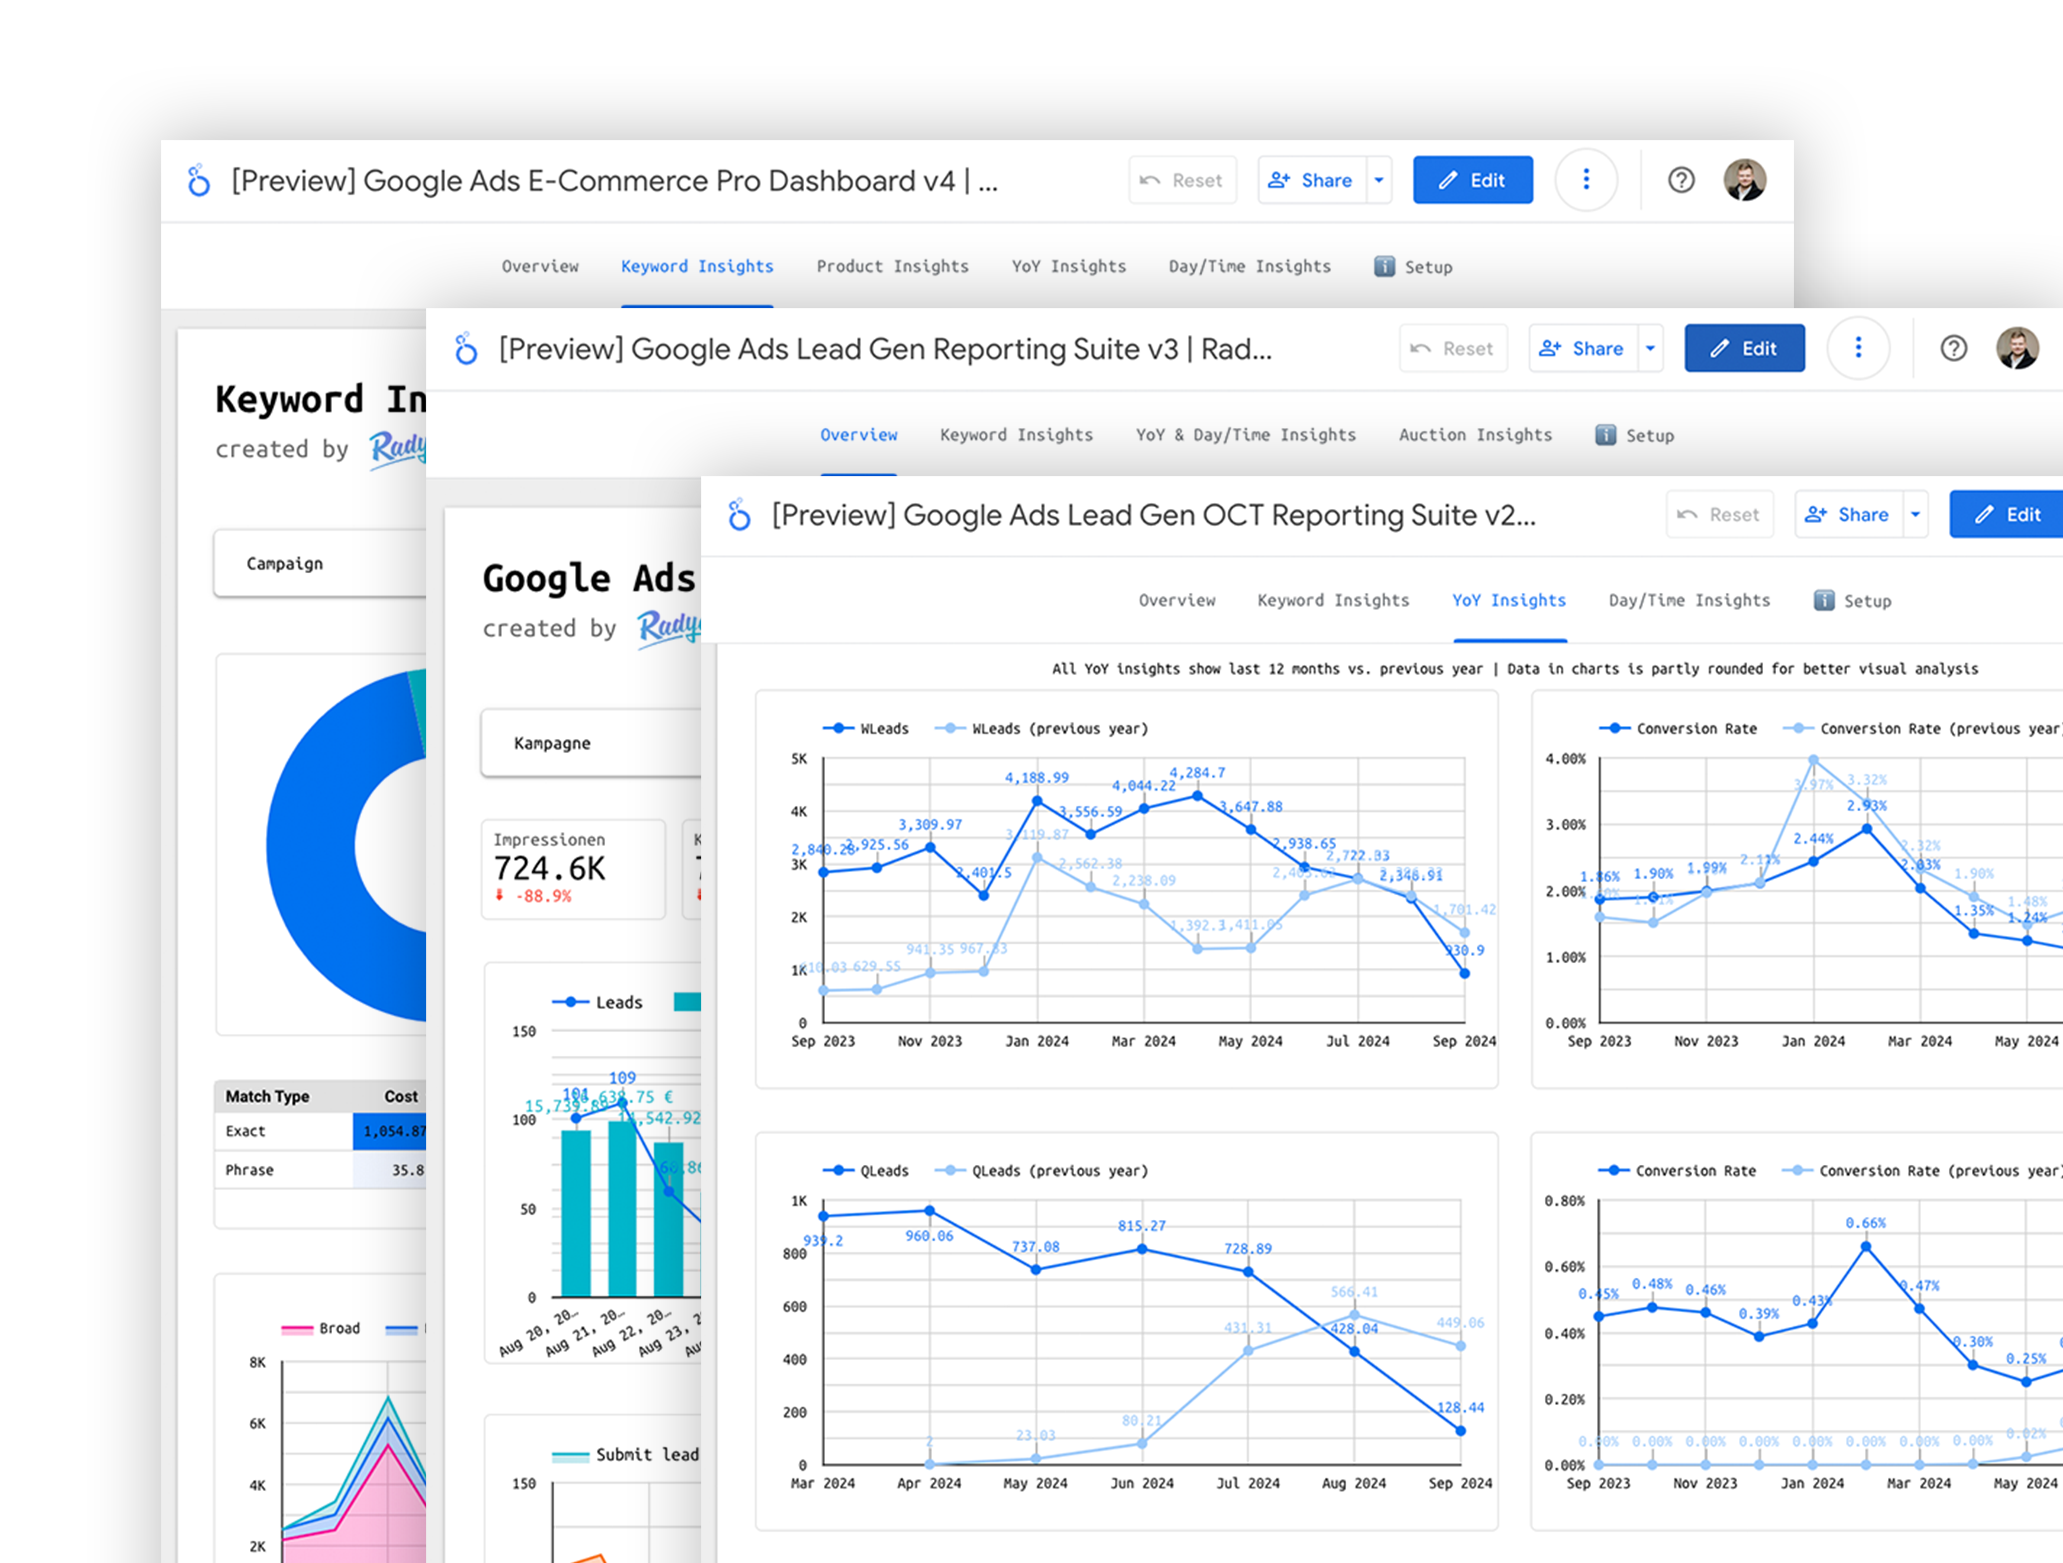Open YoY & Day/Time Insights tab
The height and width of the screenshot is (1563, 2063).
click(1245, 434)
